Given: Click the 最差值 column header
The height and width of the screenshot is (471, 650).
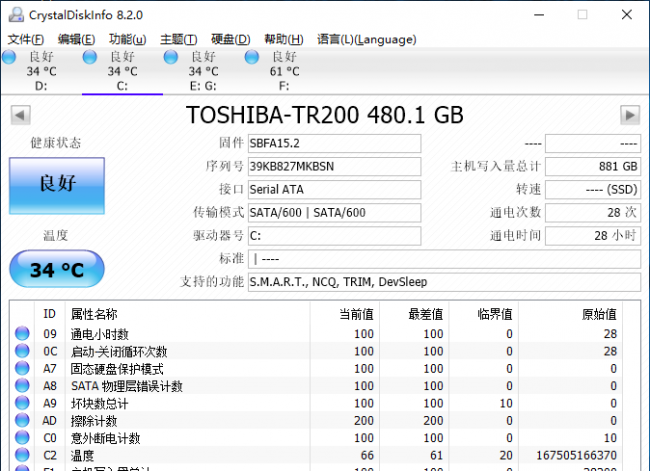Looking at the screenshot, I should [x=414, y=314].
